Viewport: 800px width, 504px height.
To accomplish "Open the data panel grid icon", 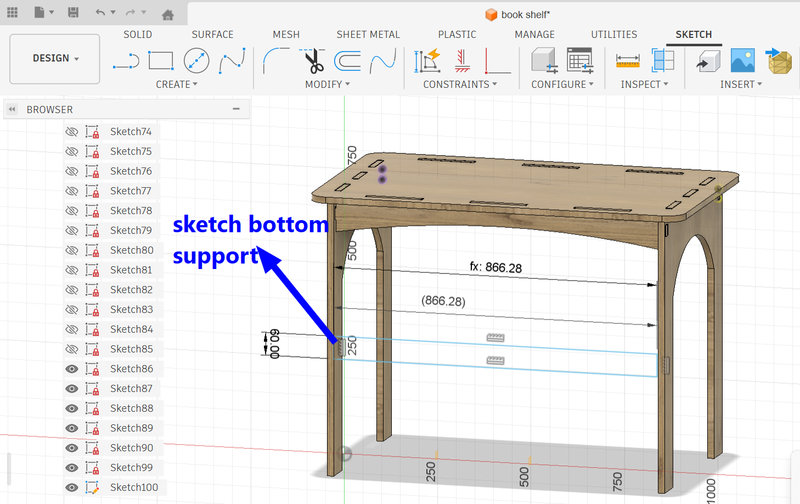I will (12, 12).
